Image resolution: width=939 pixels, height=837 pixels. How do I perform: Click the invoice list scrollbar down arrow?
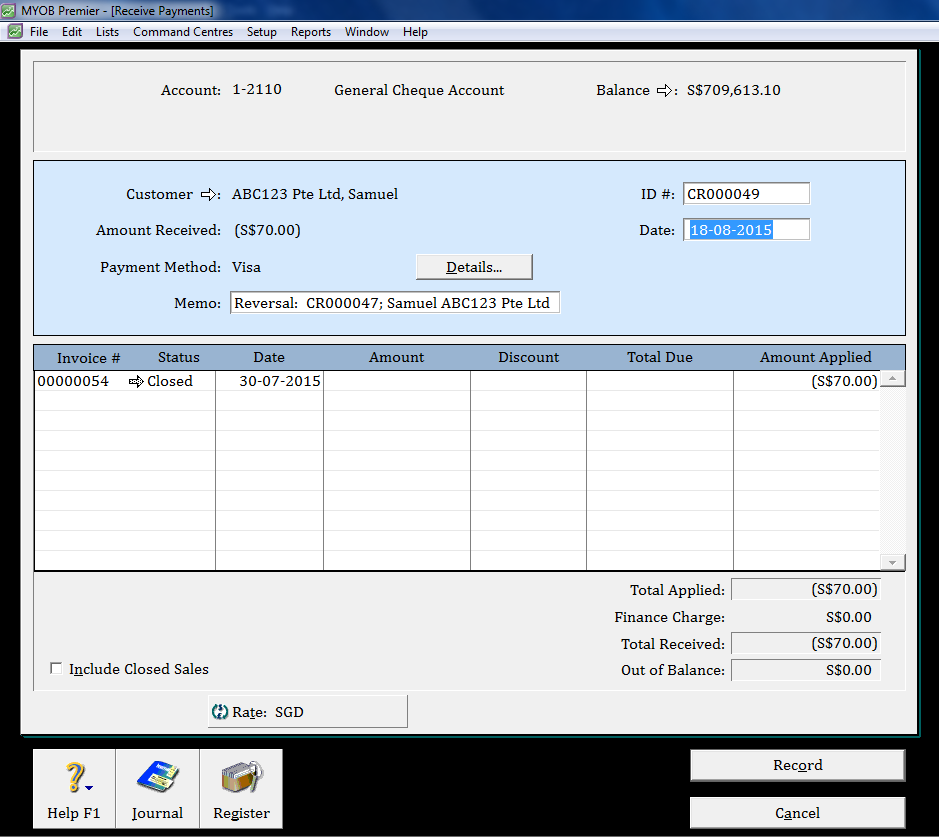pyautogui.click(x=892, y=562)
